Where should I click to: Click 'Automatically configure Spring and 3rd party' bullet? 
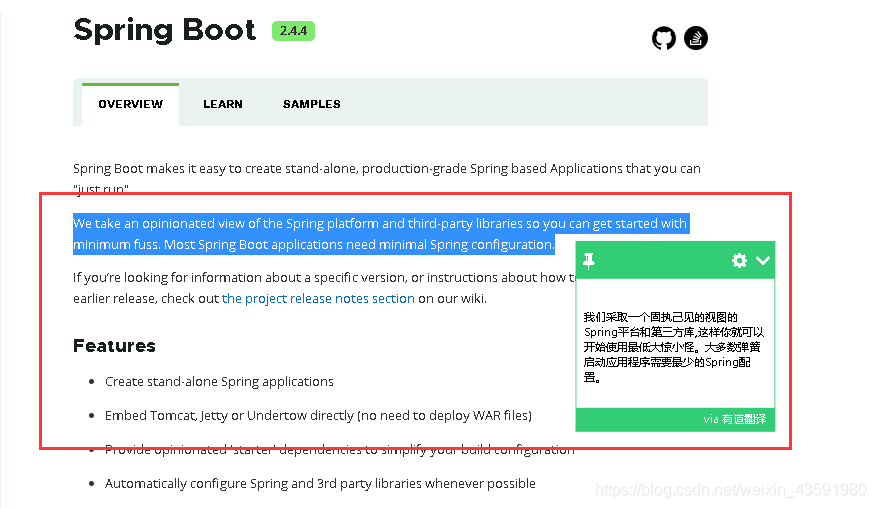click(x=320, y=483)
